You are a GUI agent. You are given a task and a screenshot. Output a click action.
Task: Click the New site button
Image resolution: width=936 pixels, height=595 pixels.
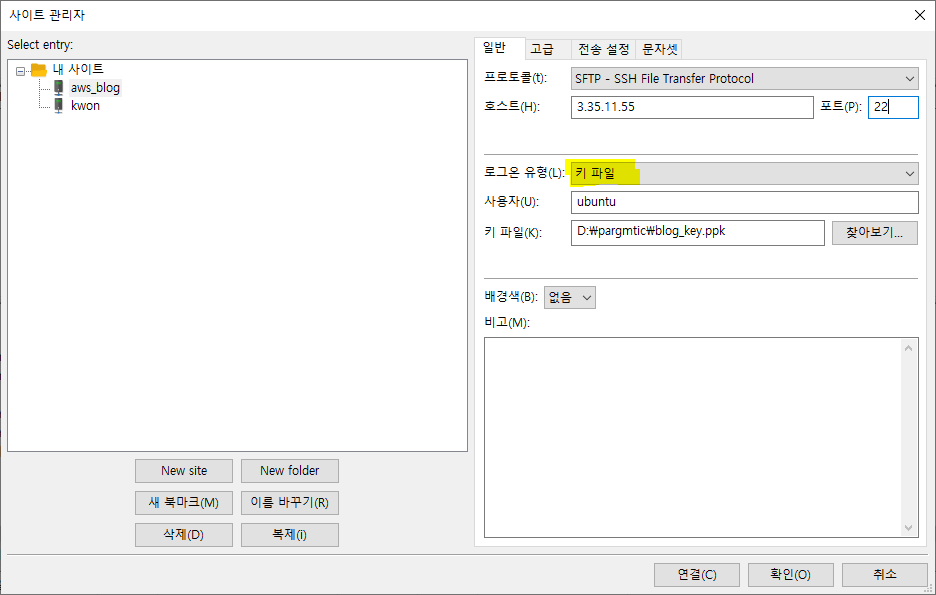184,471
